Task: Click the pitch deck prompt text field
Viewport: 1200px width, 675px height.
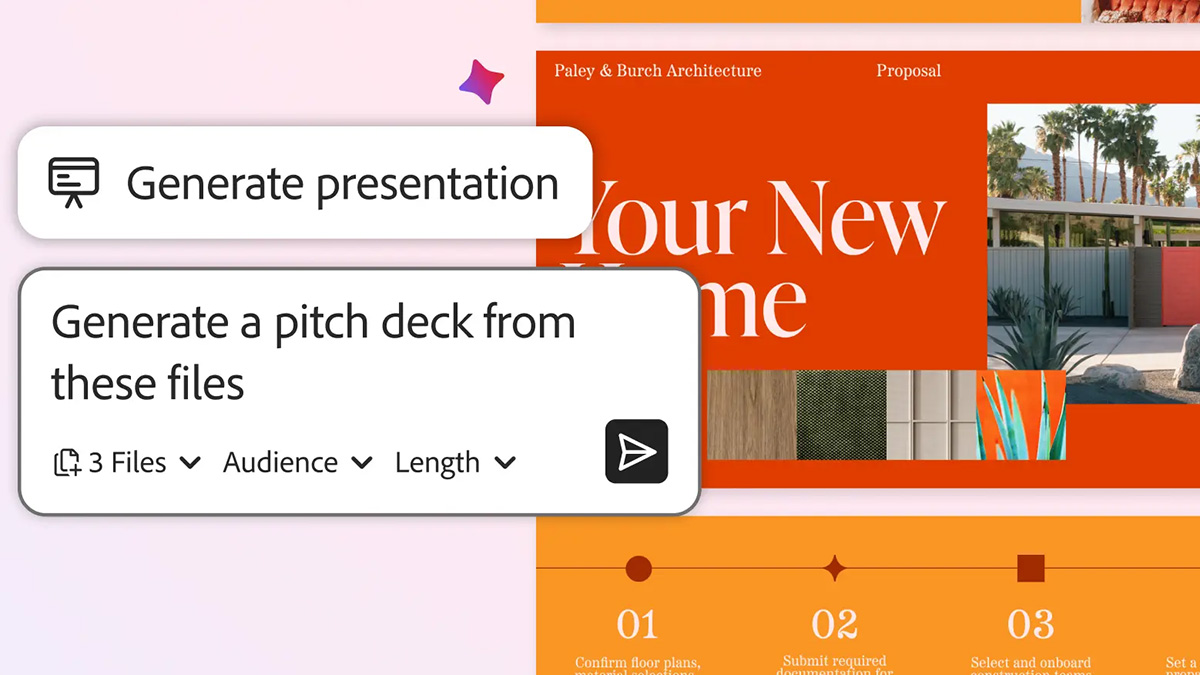Action: pos(312,352)
